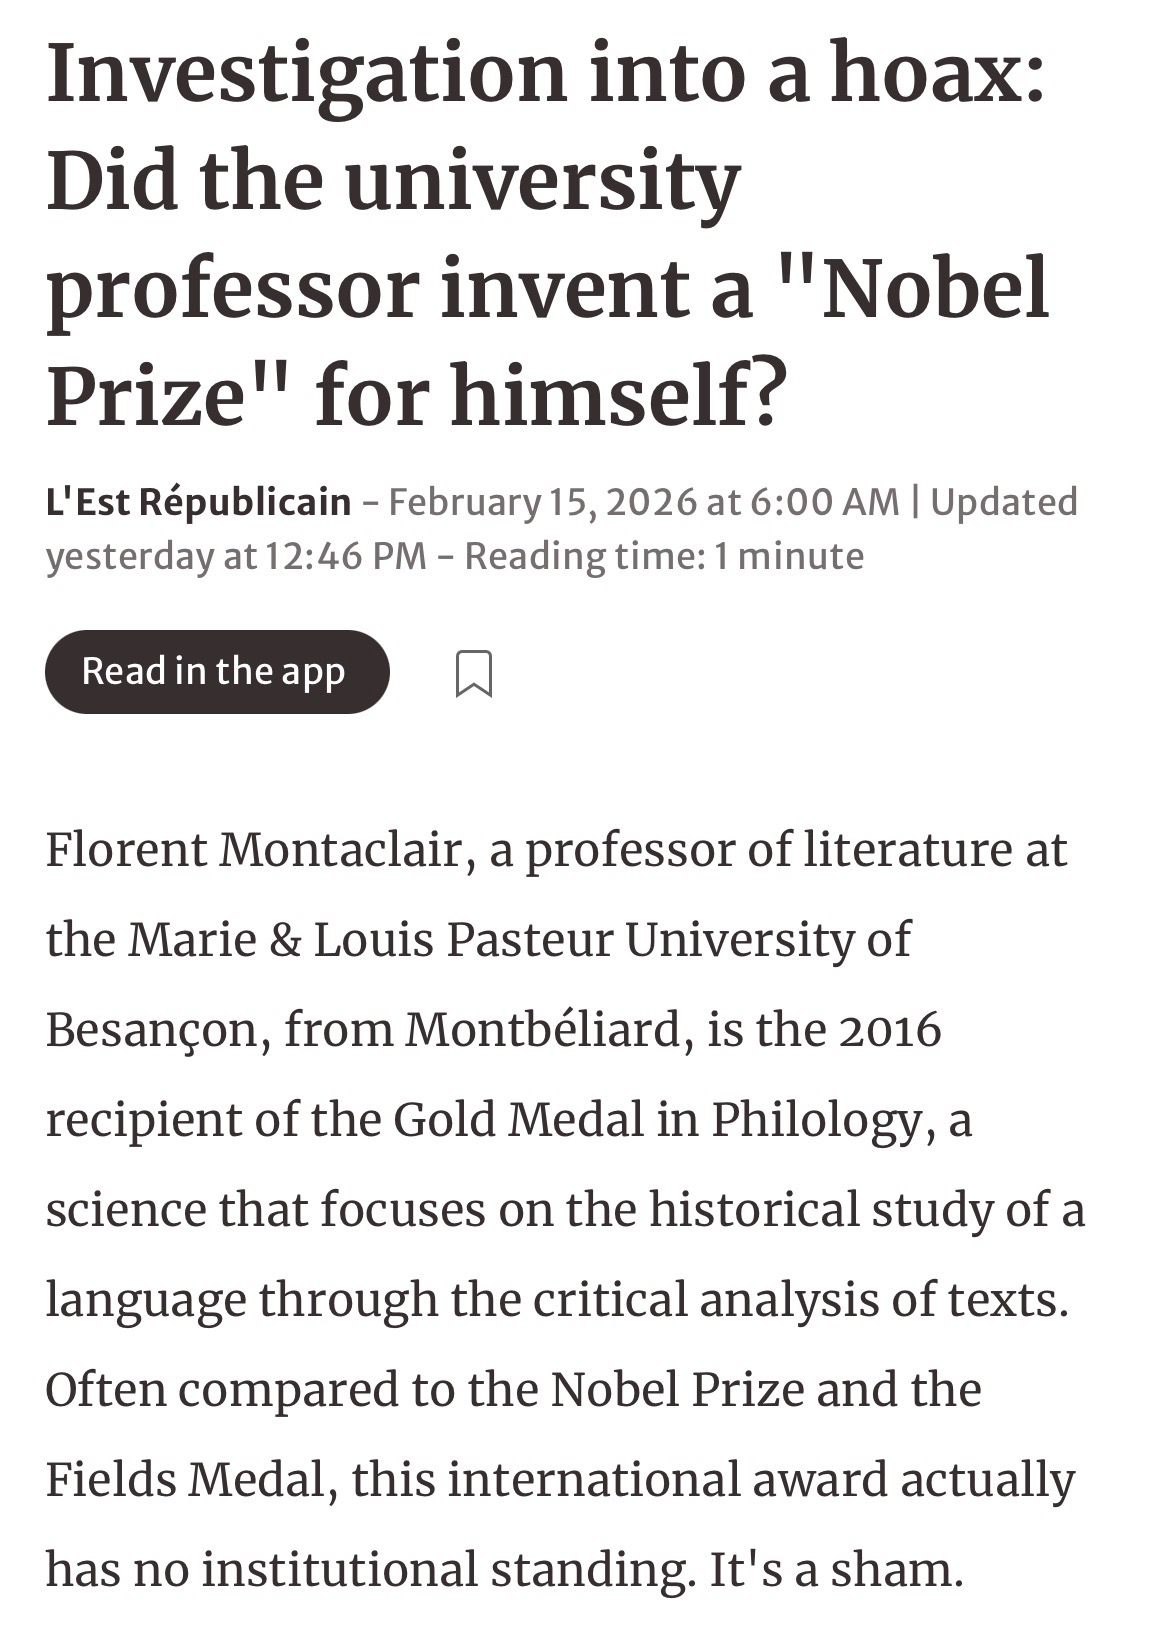Screen dimensions: 1170x1637
Task: Click the word "Montbéliard" in the paragraph
Action: 542,1030
